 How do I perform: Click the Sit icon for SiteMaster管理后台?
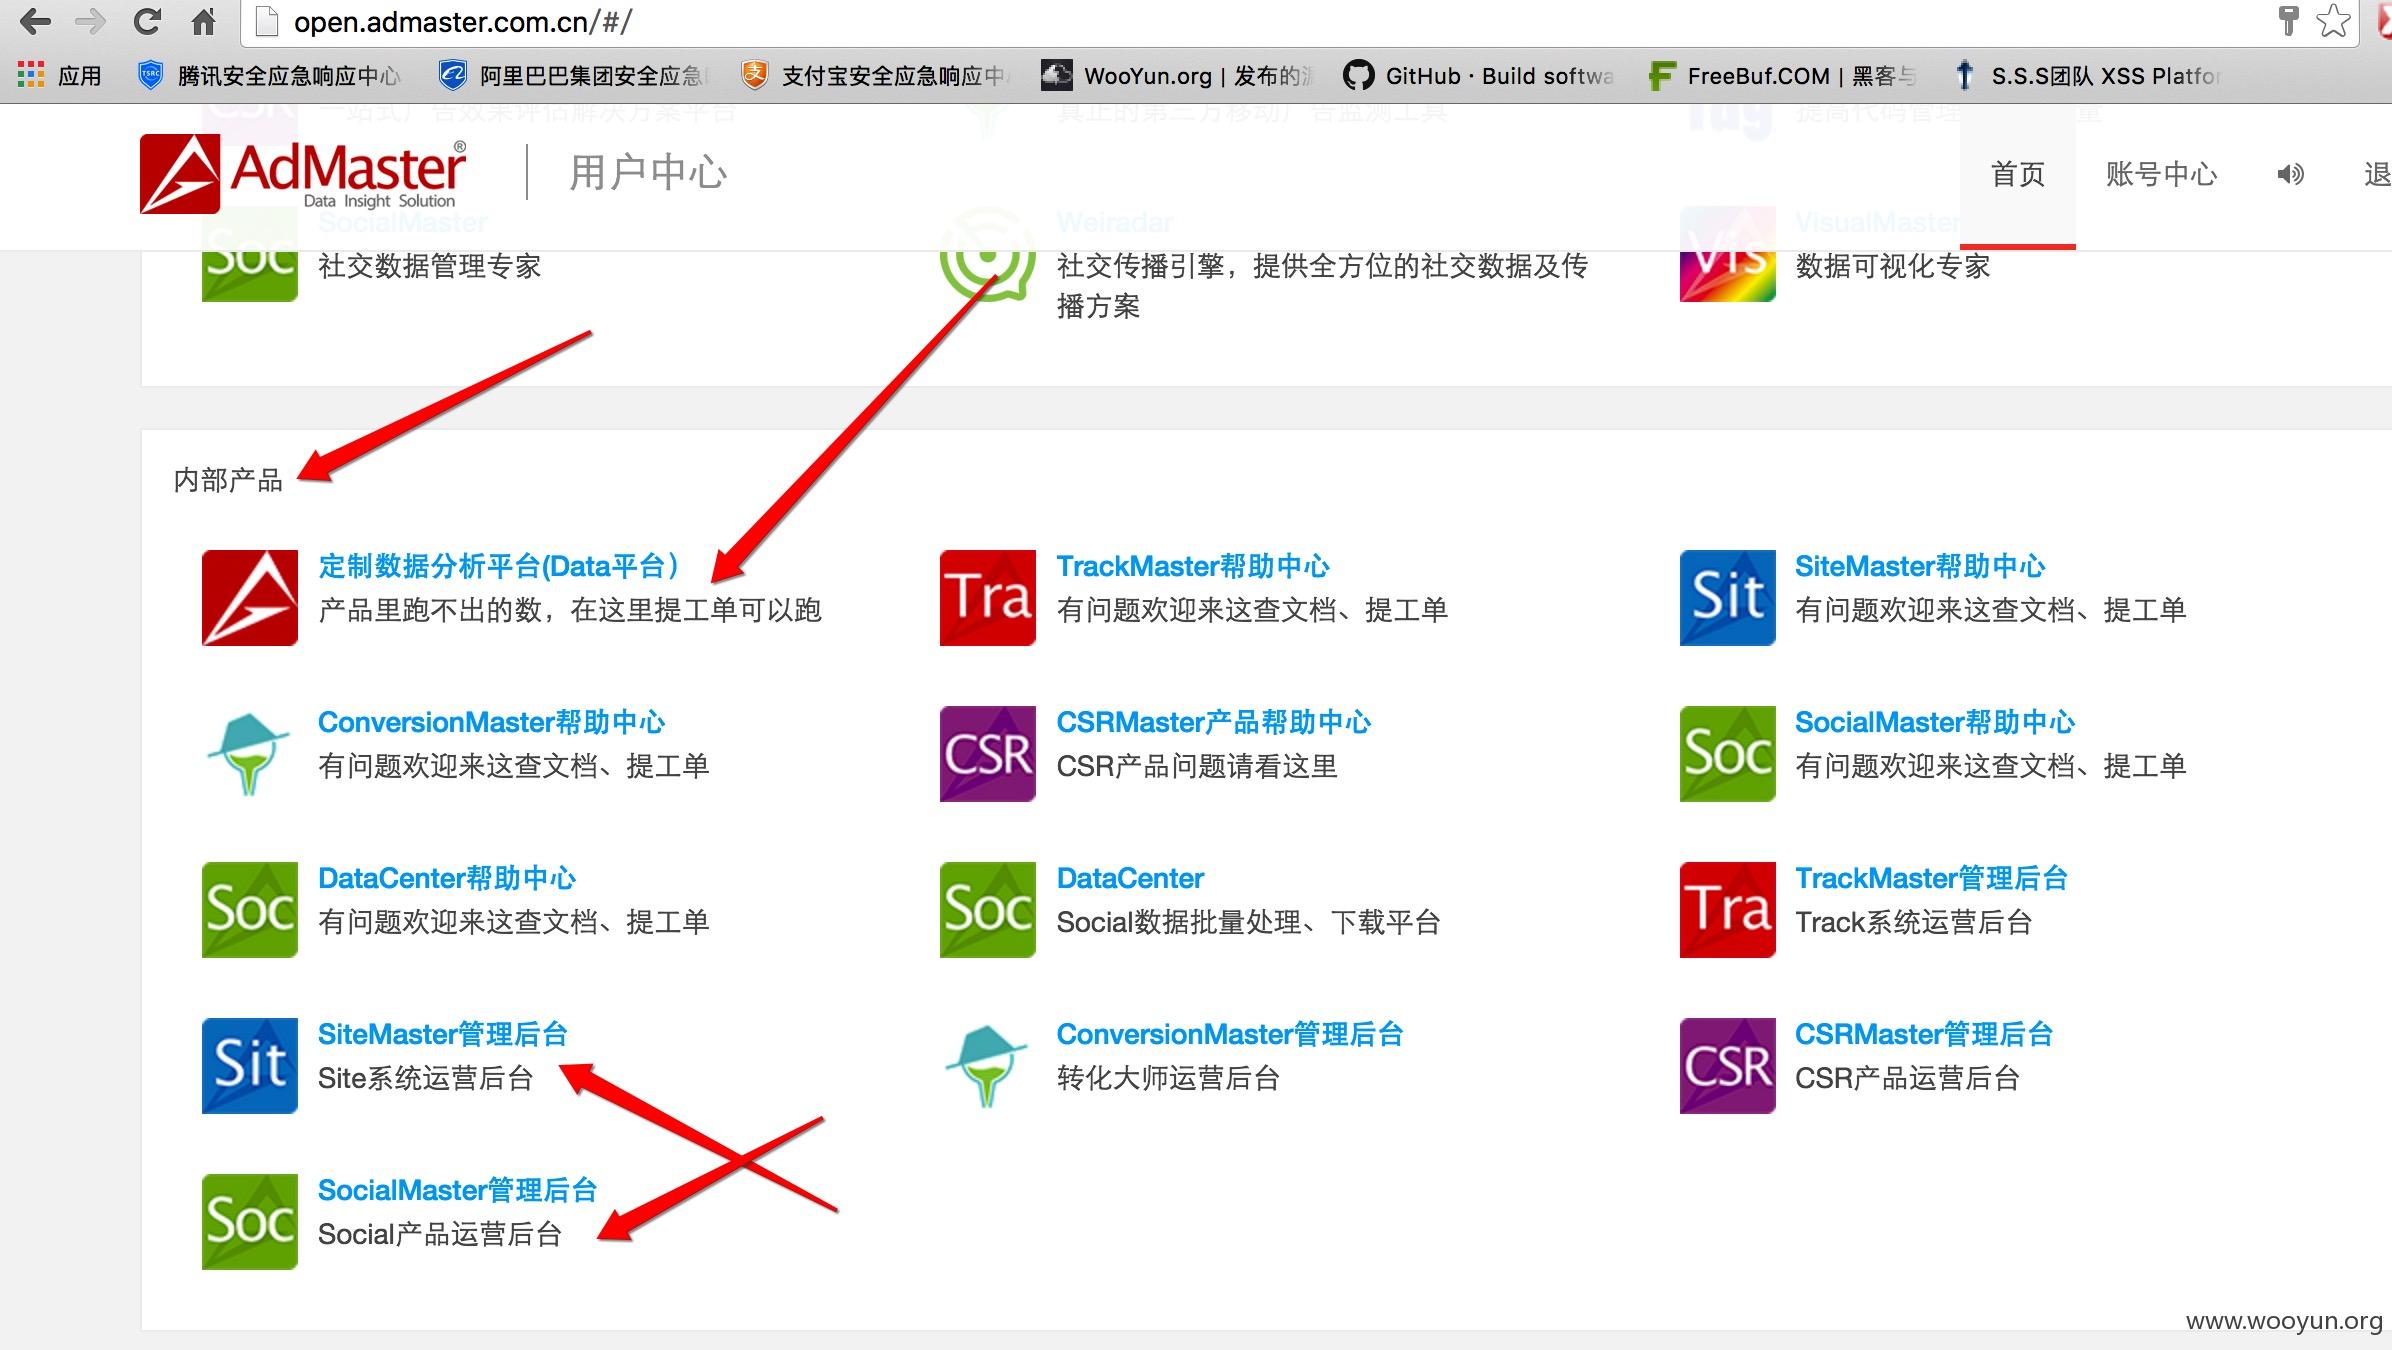[250, 1066]
